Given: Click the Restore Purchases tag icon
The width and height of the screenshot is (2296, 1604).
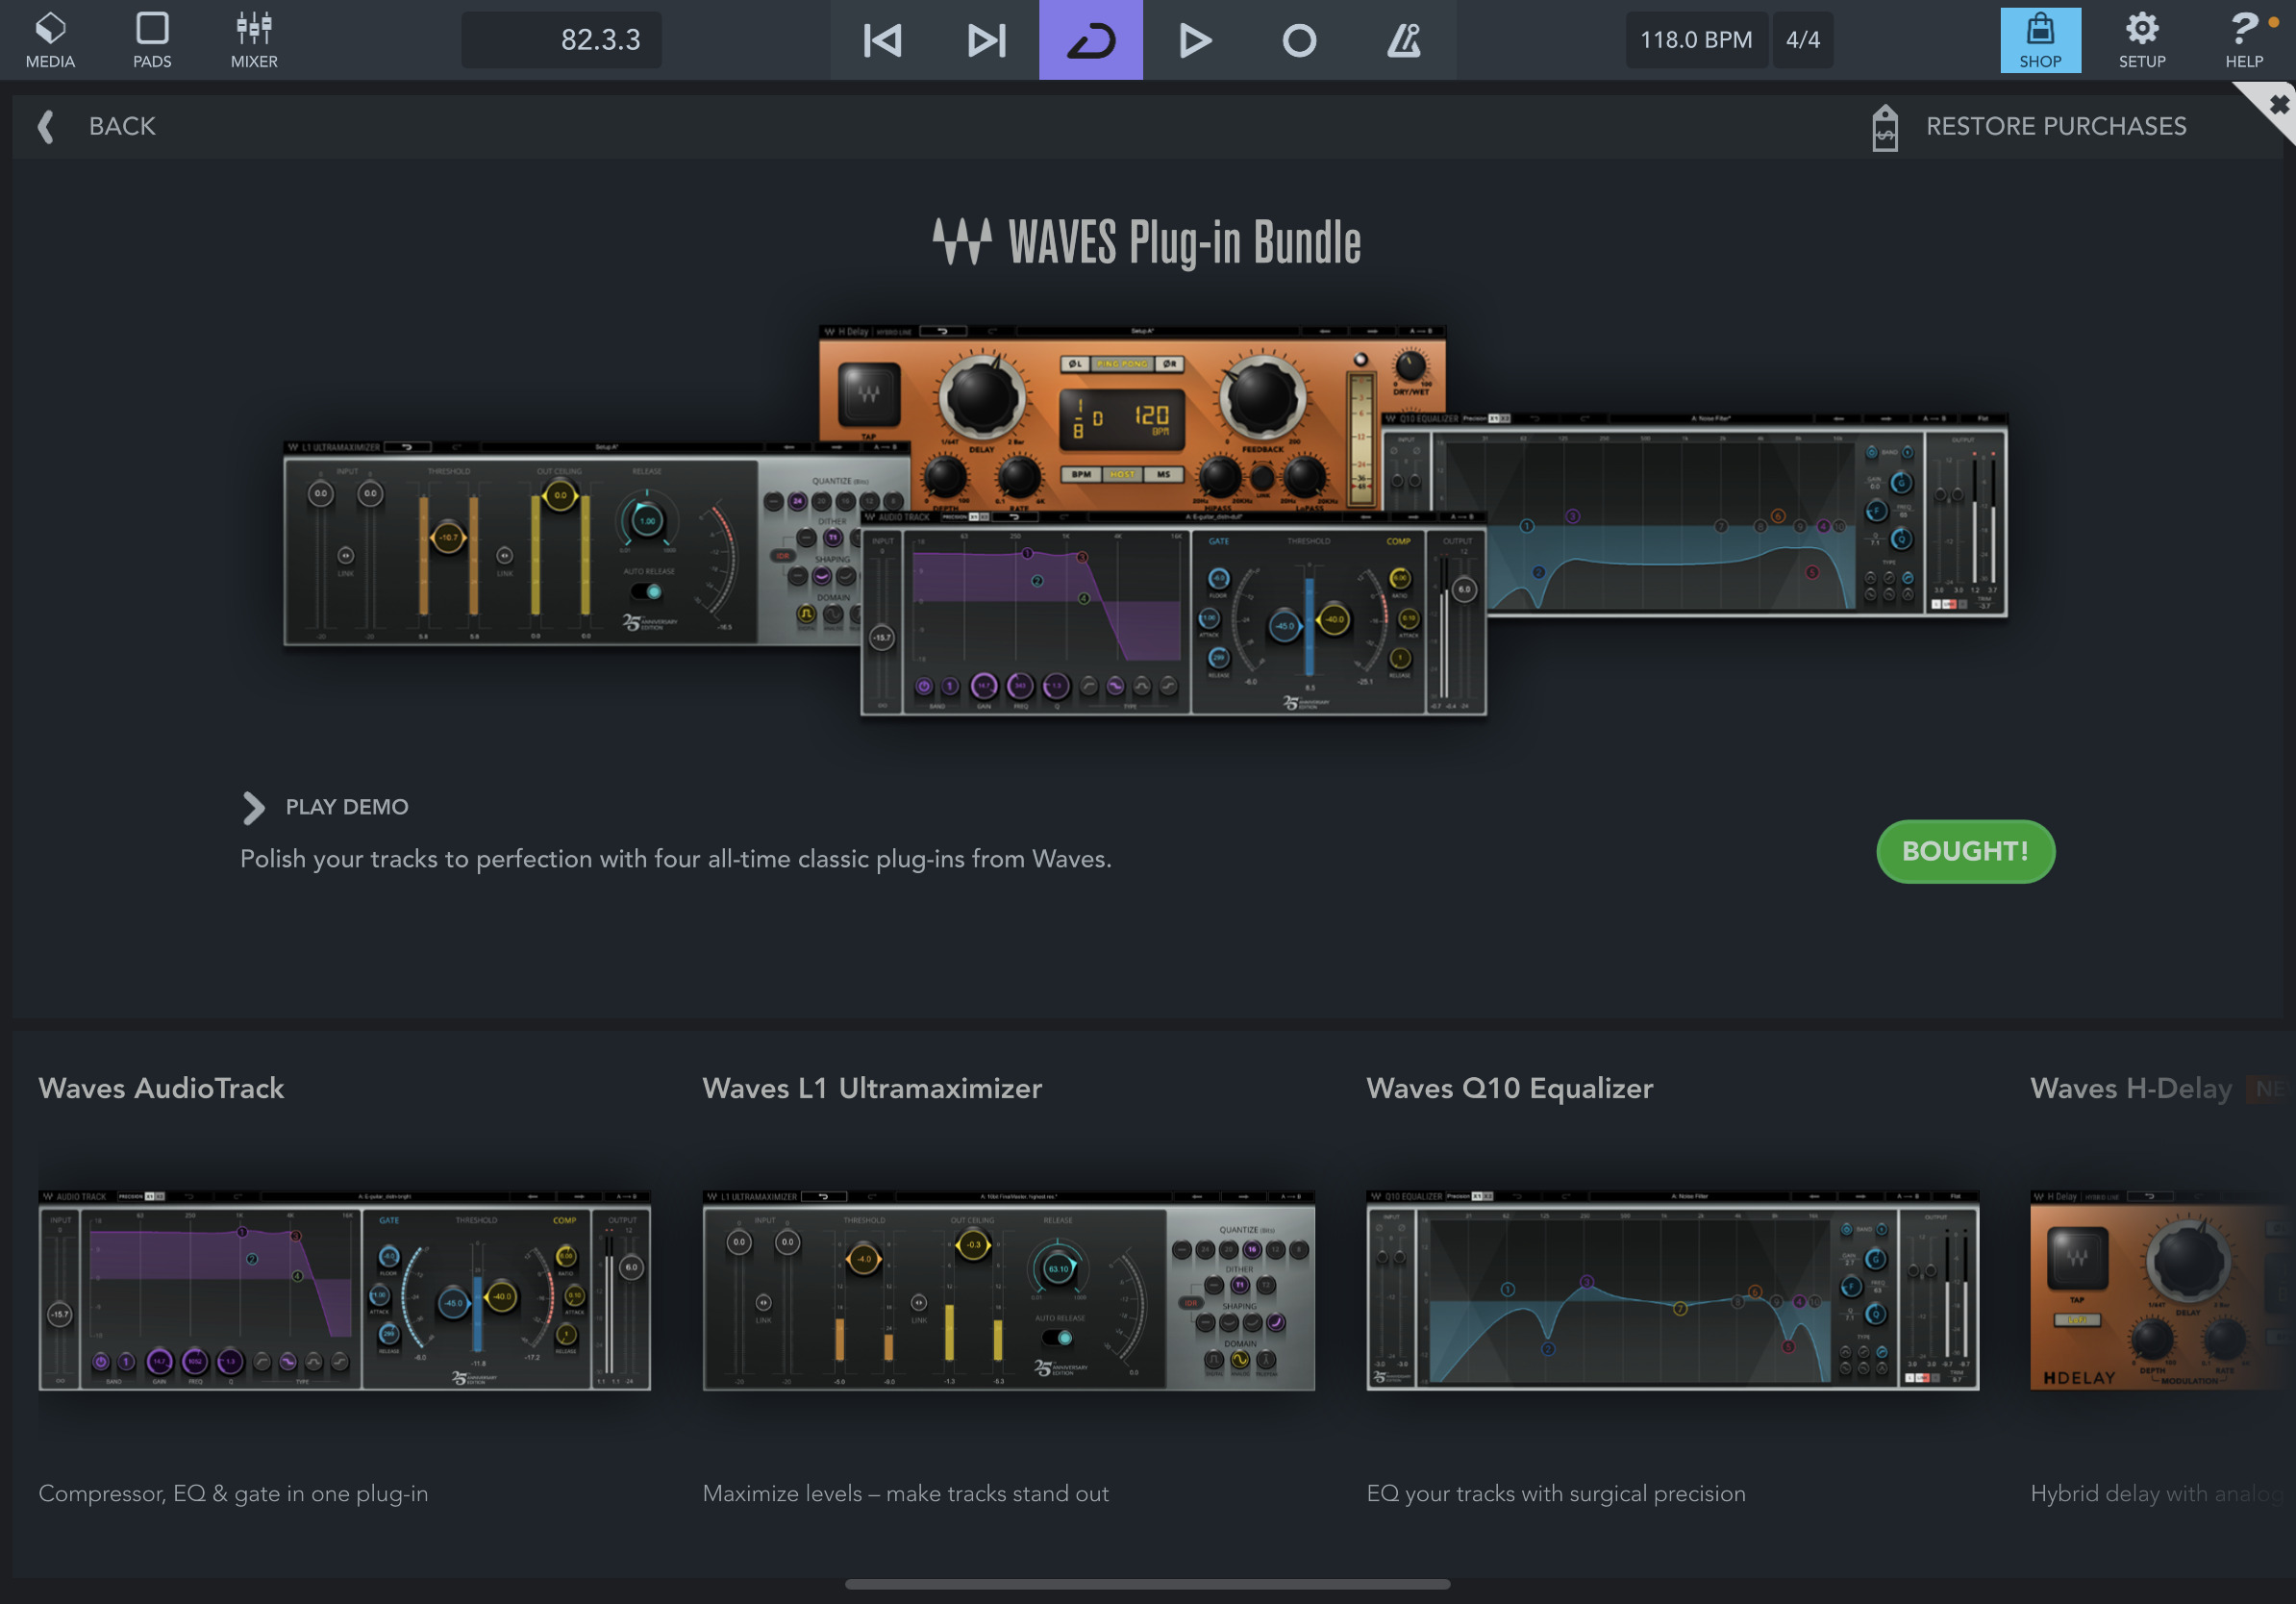Looking at the screenshot, I should click(x=1885, y=127).
